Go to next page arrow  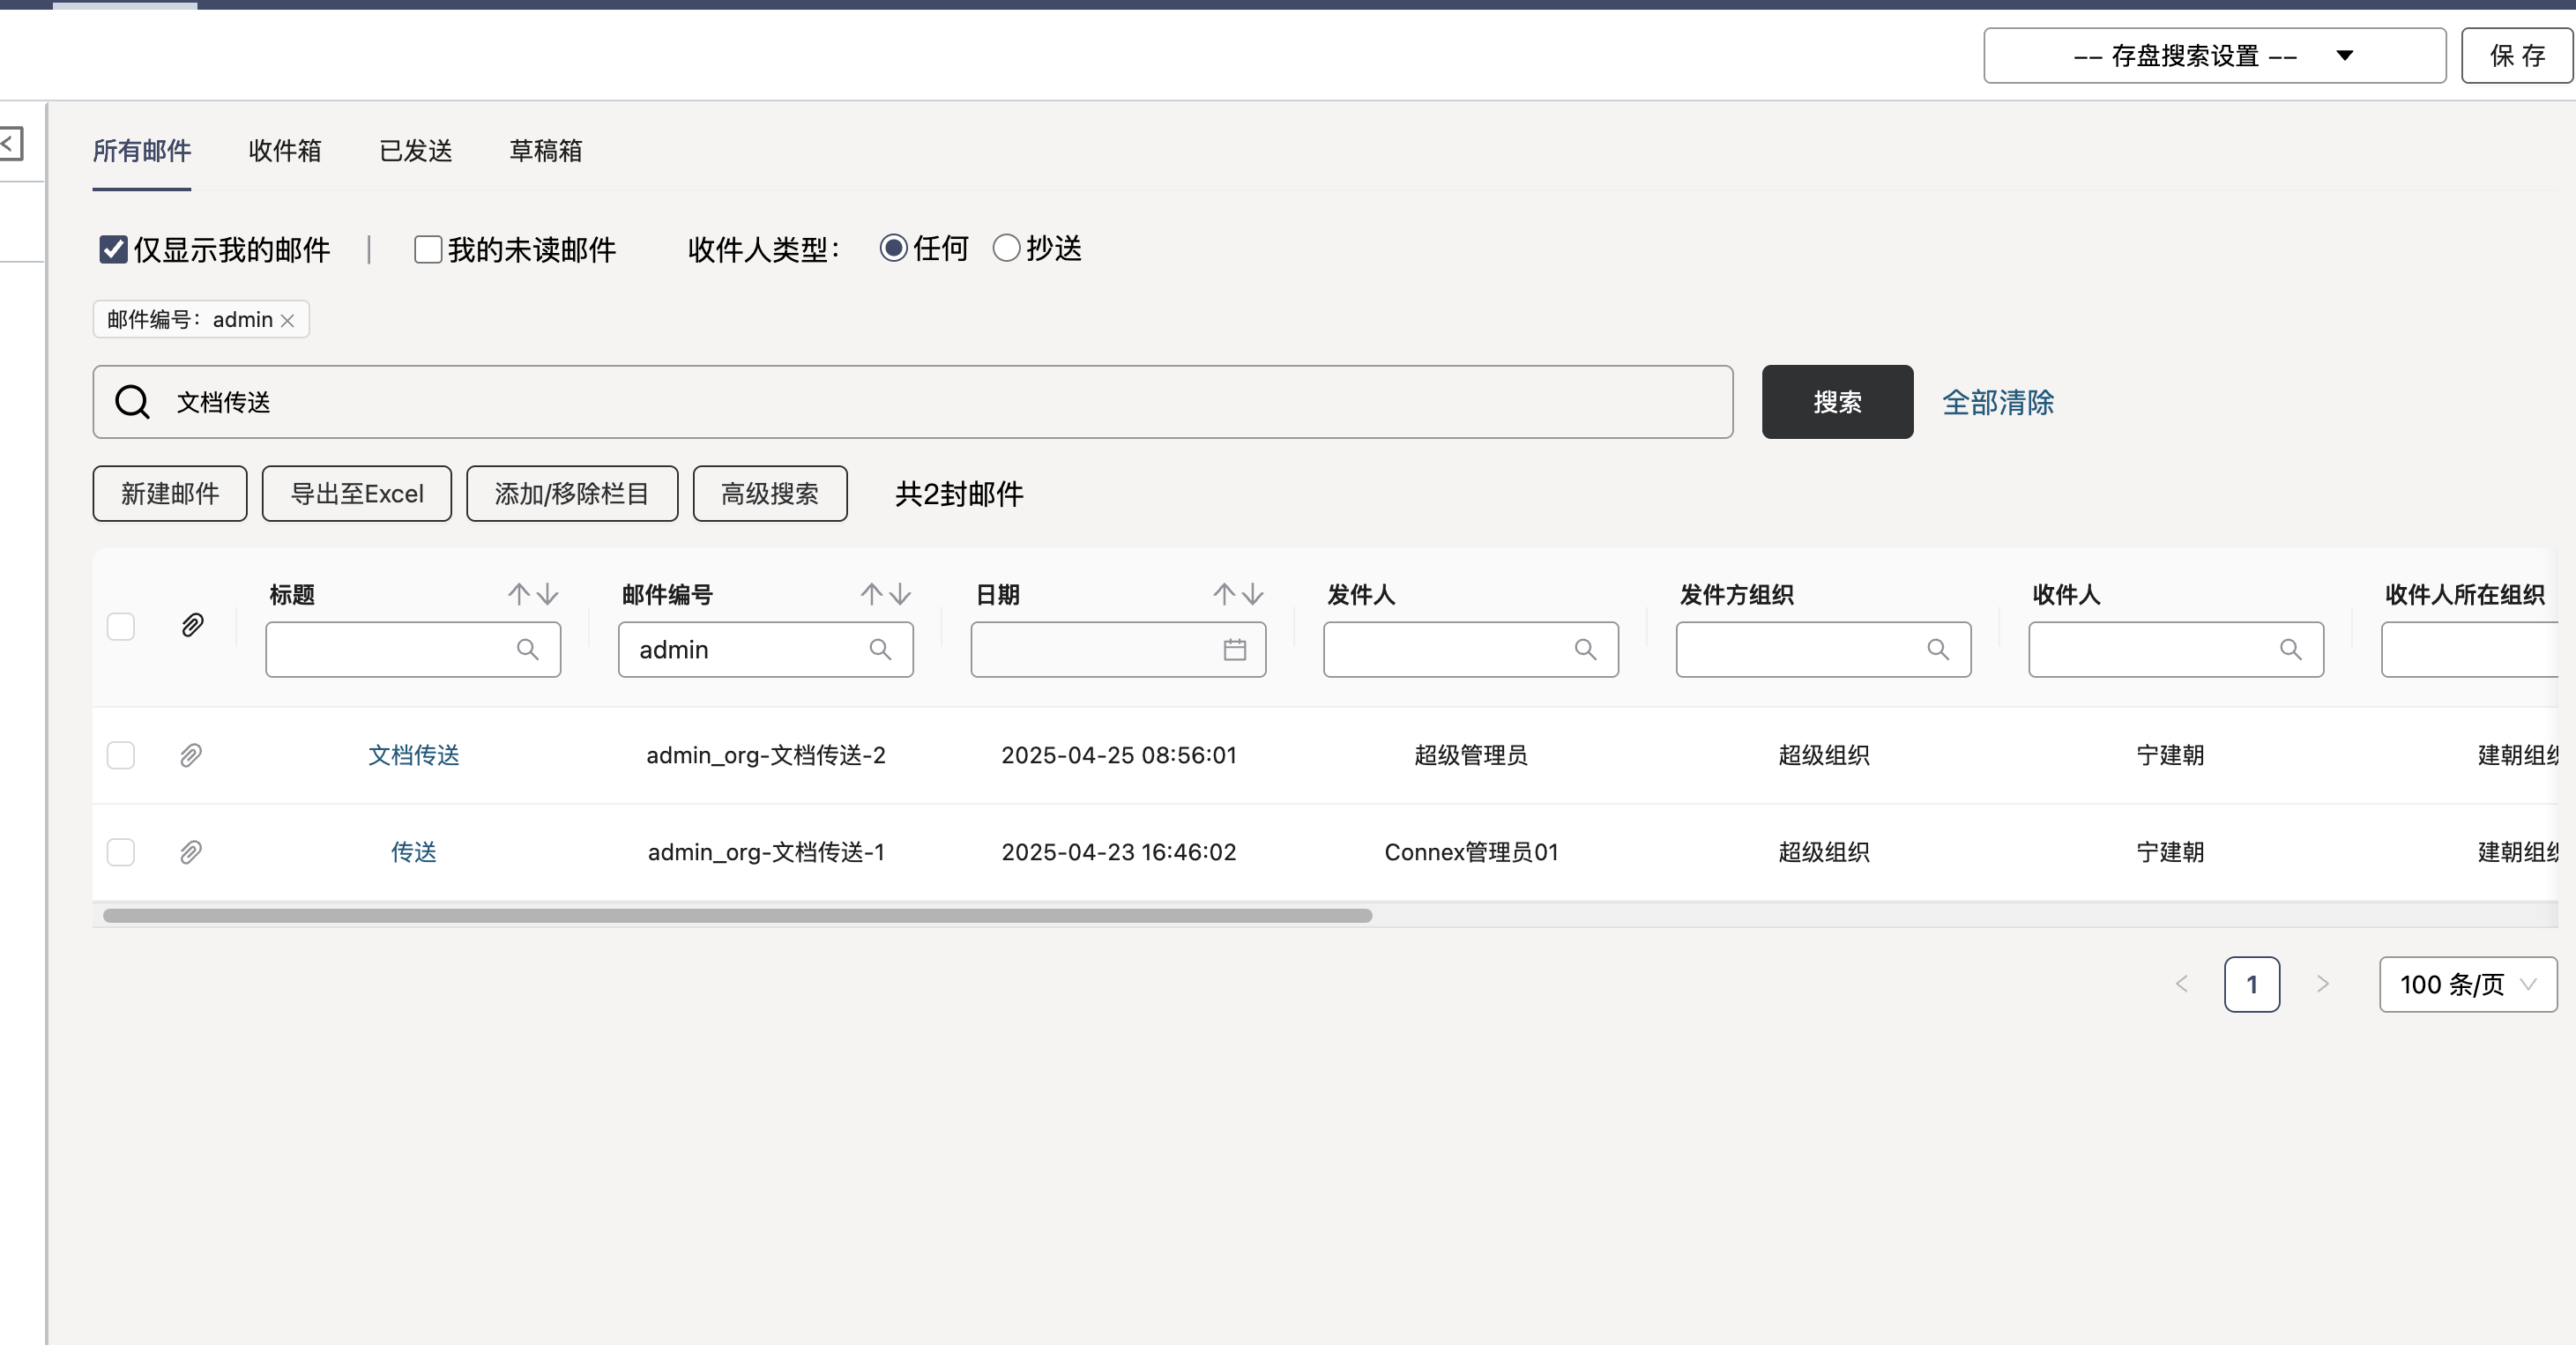pyautogui.click(x=2322, y=985)
